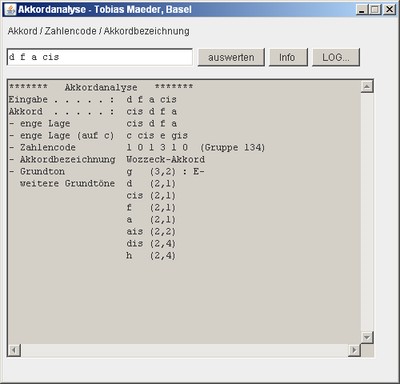The width and height of the screenshot is (400, 384).
Task: Click the 'Eingabe' output line
Action: (93, 99)
